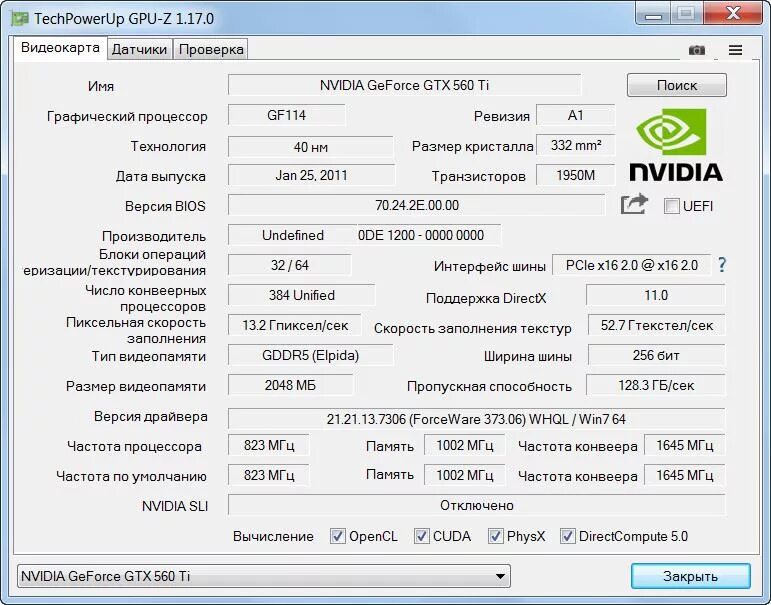The width and height of the screenshot is (771, 605).
Task: Click the BIOS export share-arrow icon
Action: 634,204
